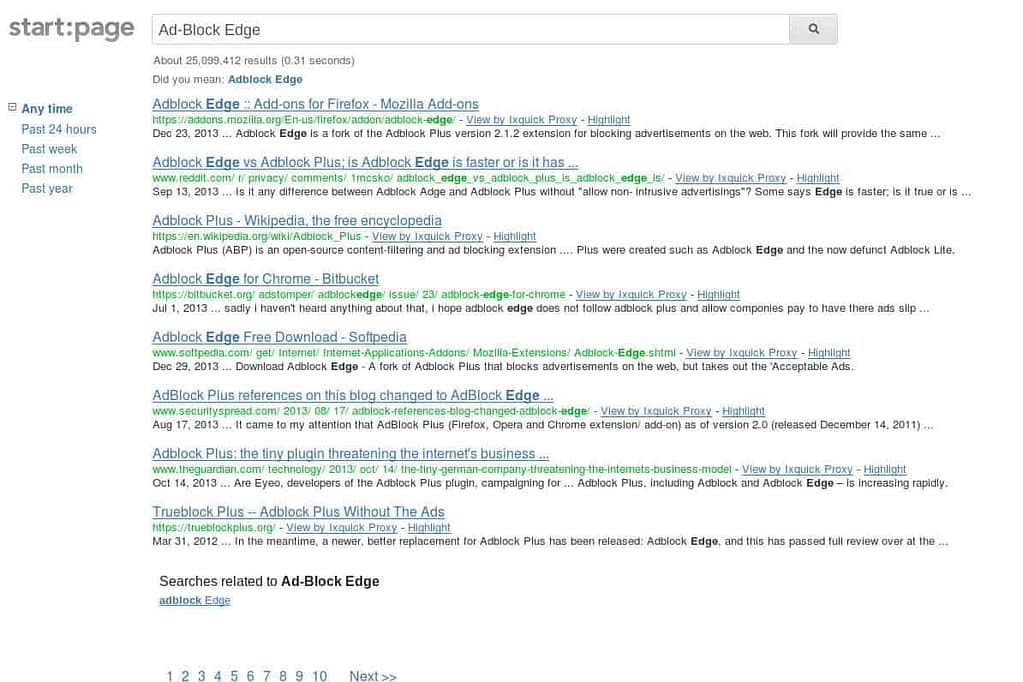This screenshot has height=682, width=1023.
Task: Click the Startpage logo
Action: [71, 29]
